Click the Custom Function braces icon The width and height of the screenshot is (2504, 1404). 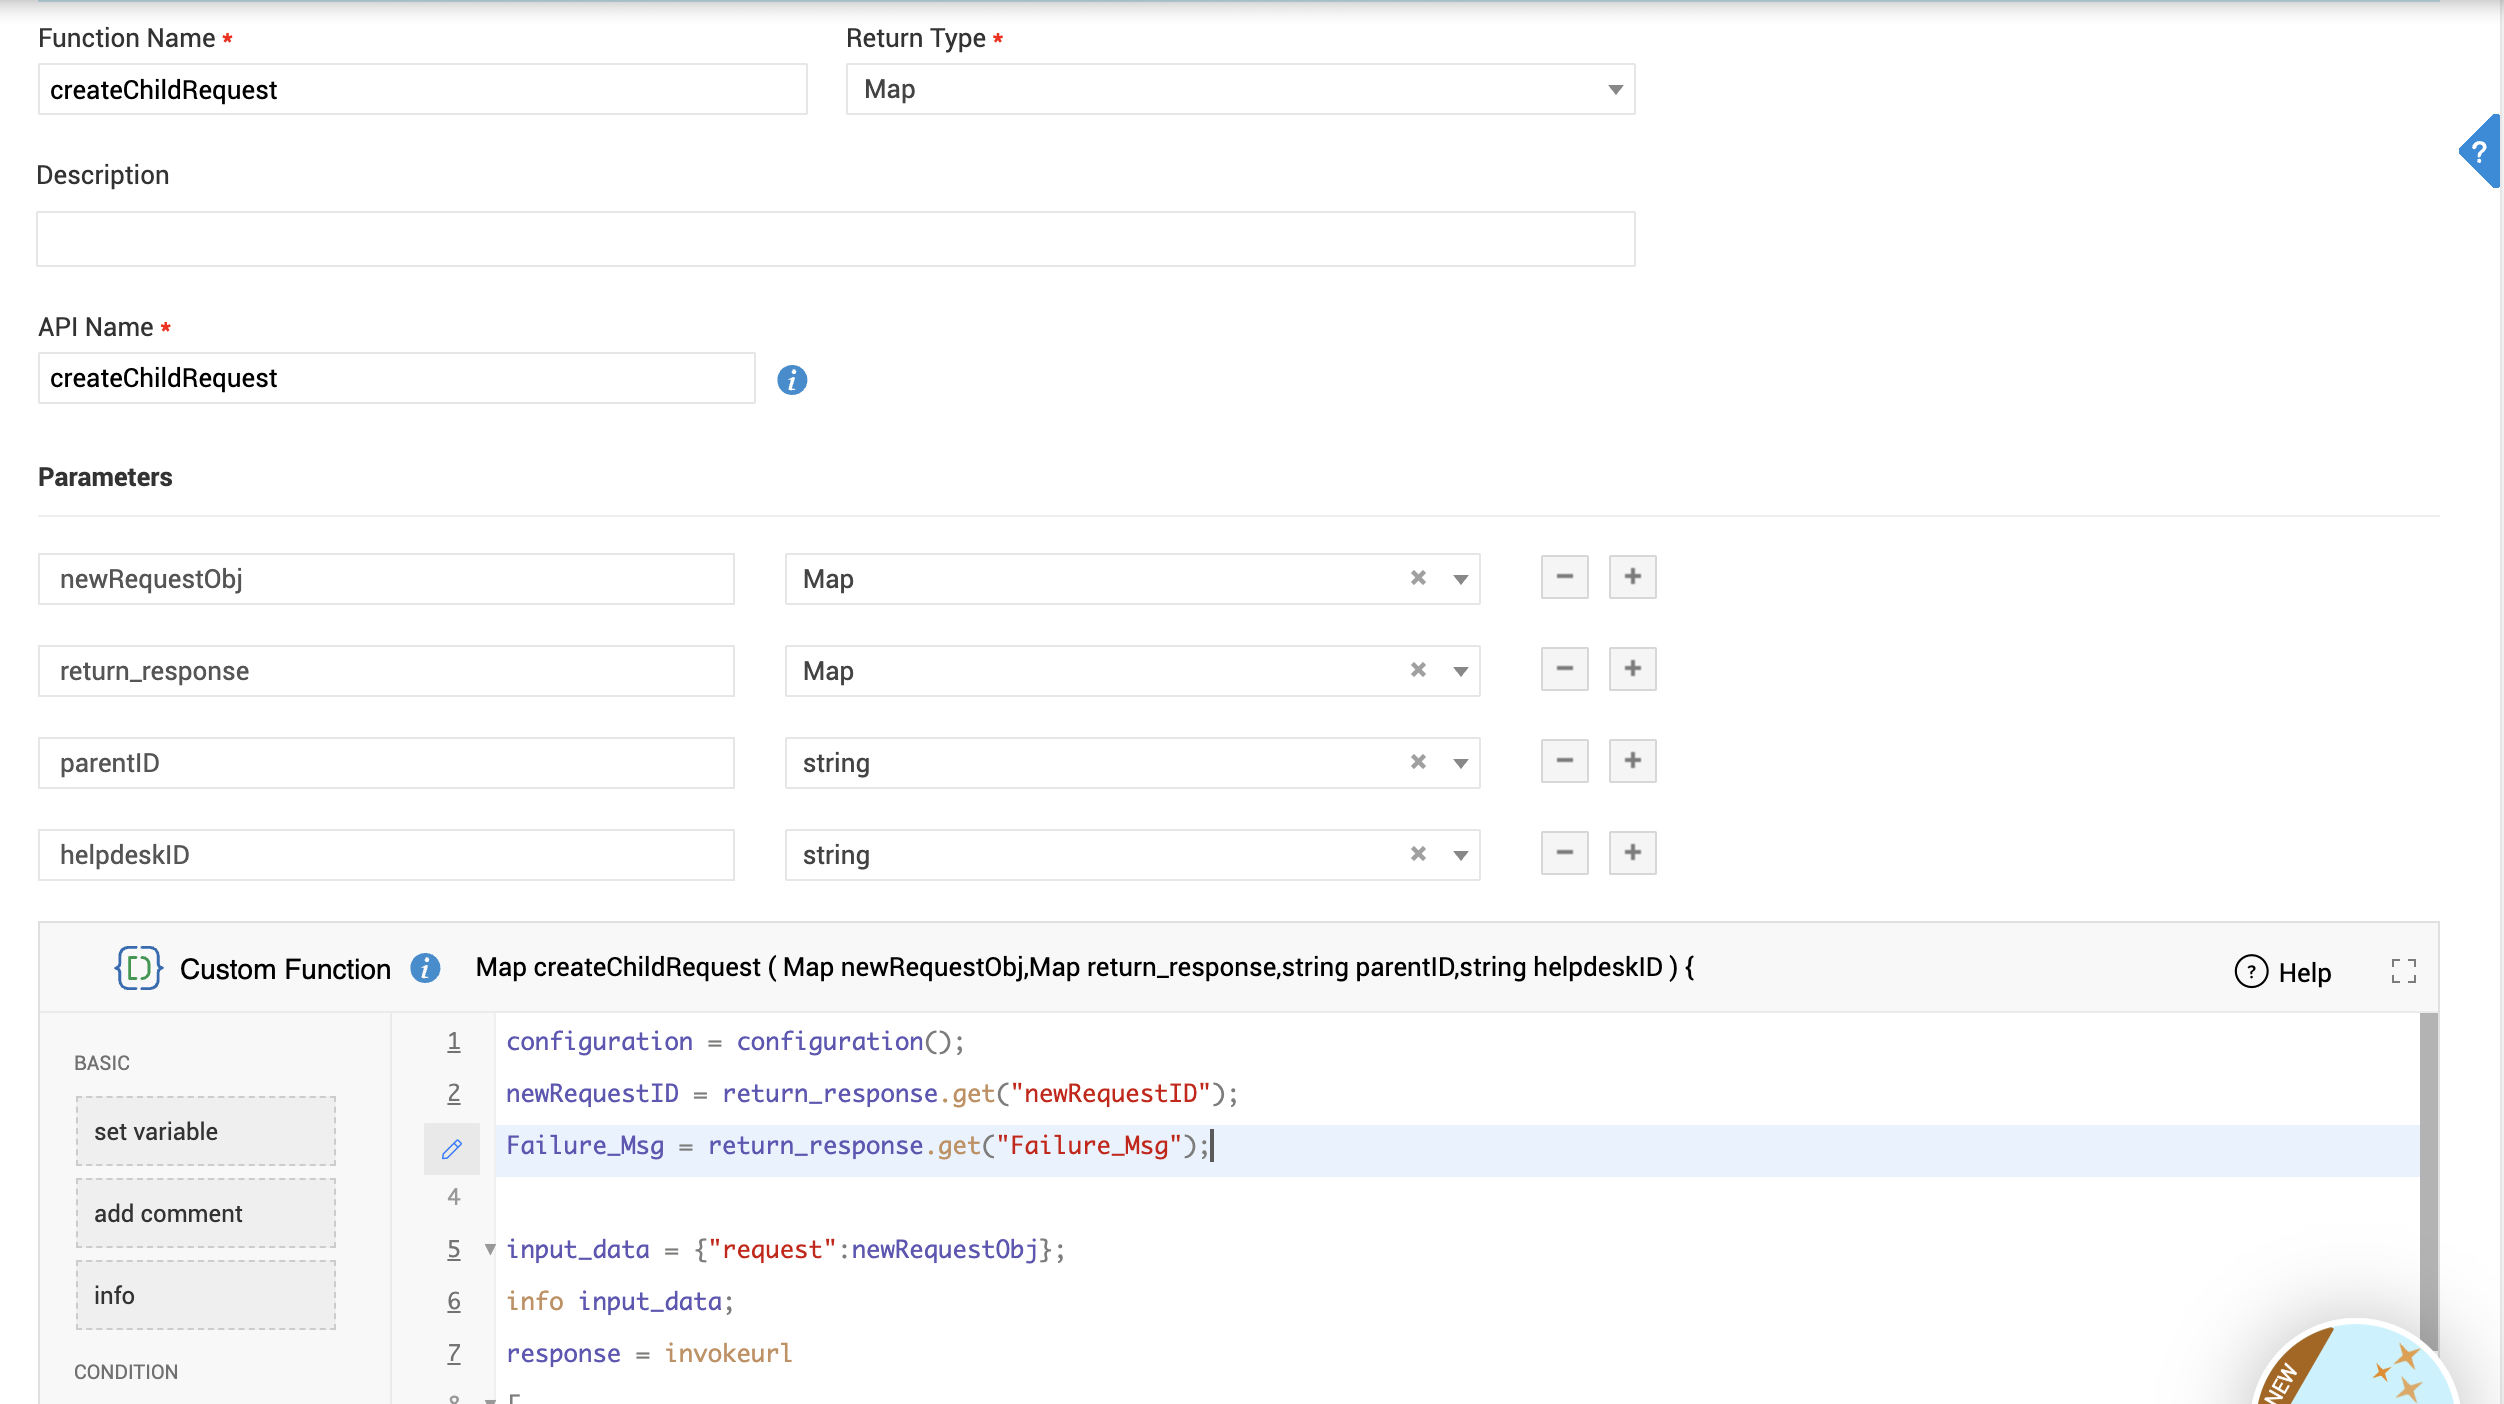click(139, 968)
